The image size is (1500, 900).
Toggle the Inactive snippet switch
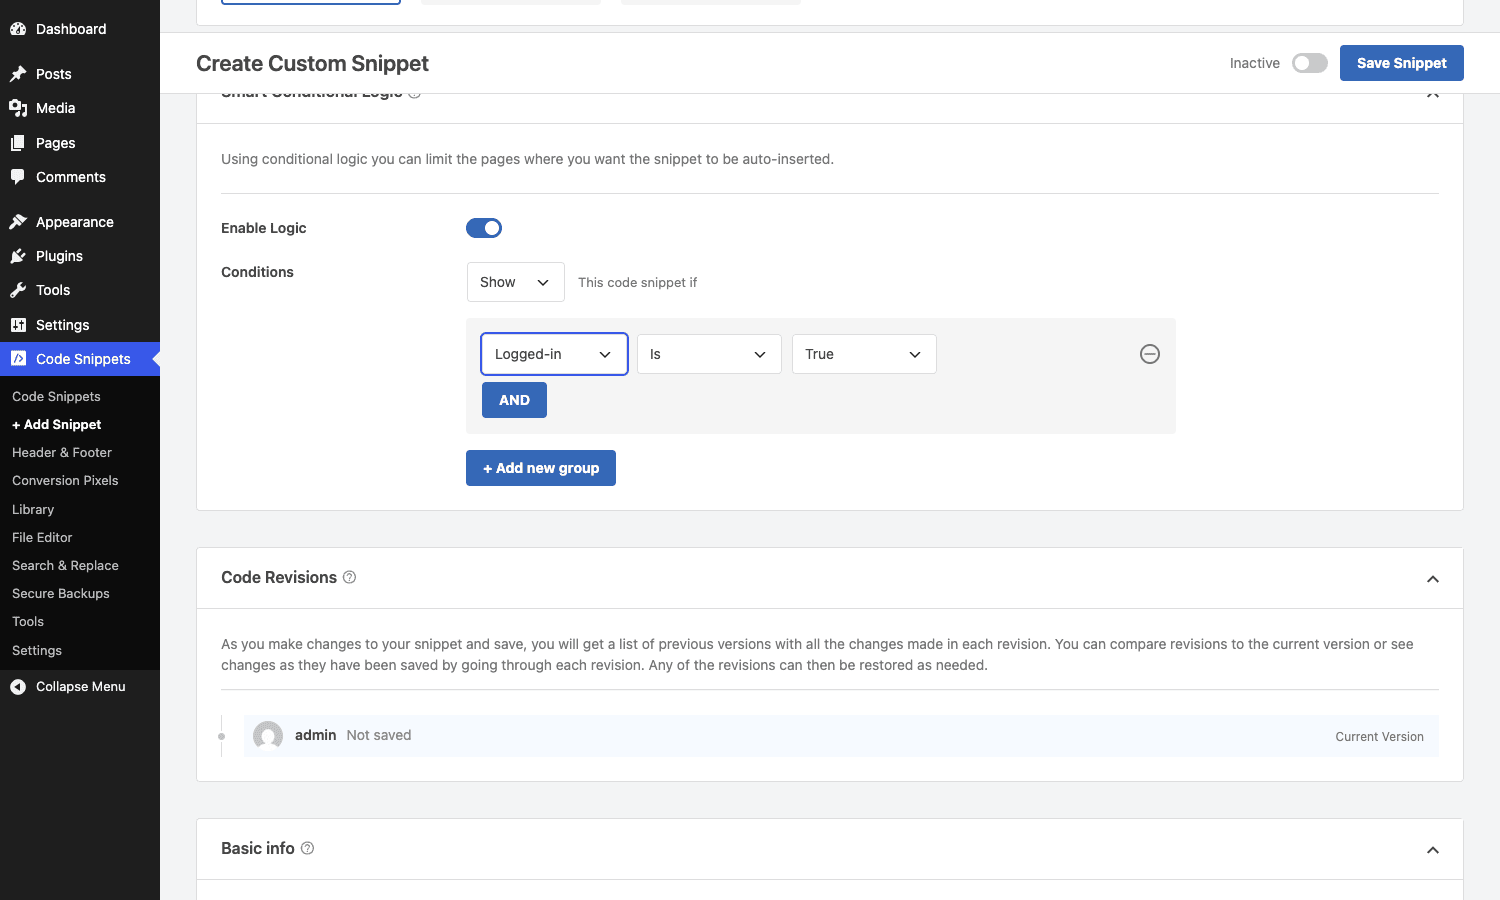[x=1309, y=63]
